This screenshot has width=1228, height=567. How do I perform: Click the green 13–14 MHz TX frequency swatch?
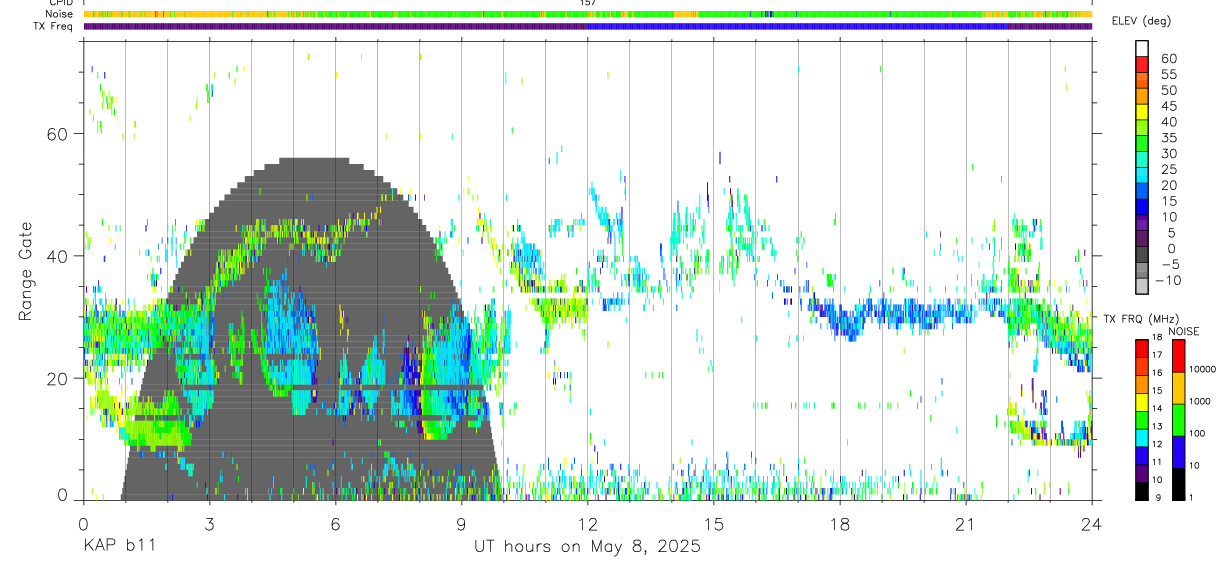(x=1142, y=418)
